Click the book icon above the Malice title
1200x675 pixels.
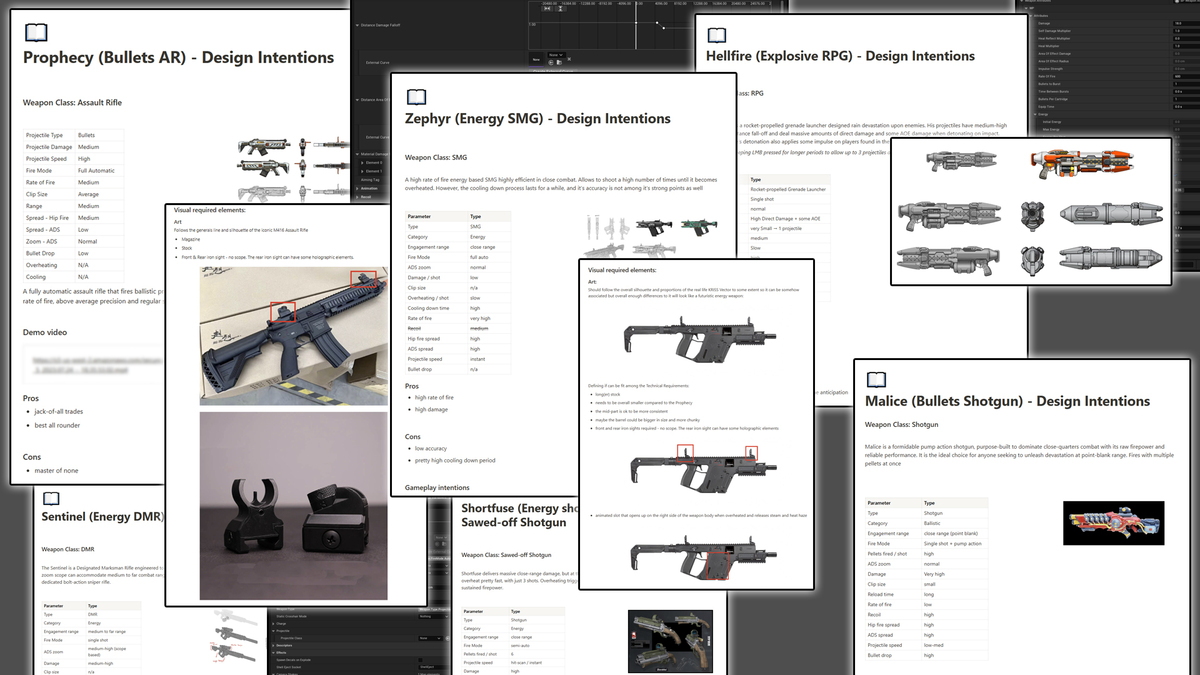876,379
